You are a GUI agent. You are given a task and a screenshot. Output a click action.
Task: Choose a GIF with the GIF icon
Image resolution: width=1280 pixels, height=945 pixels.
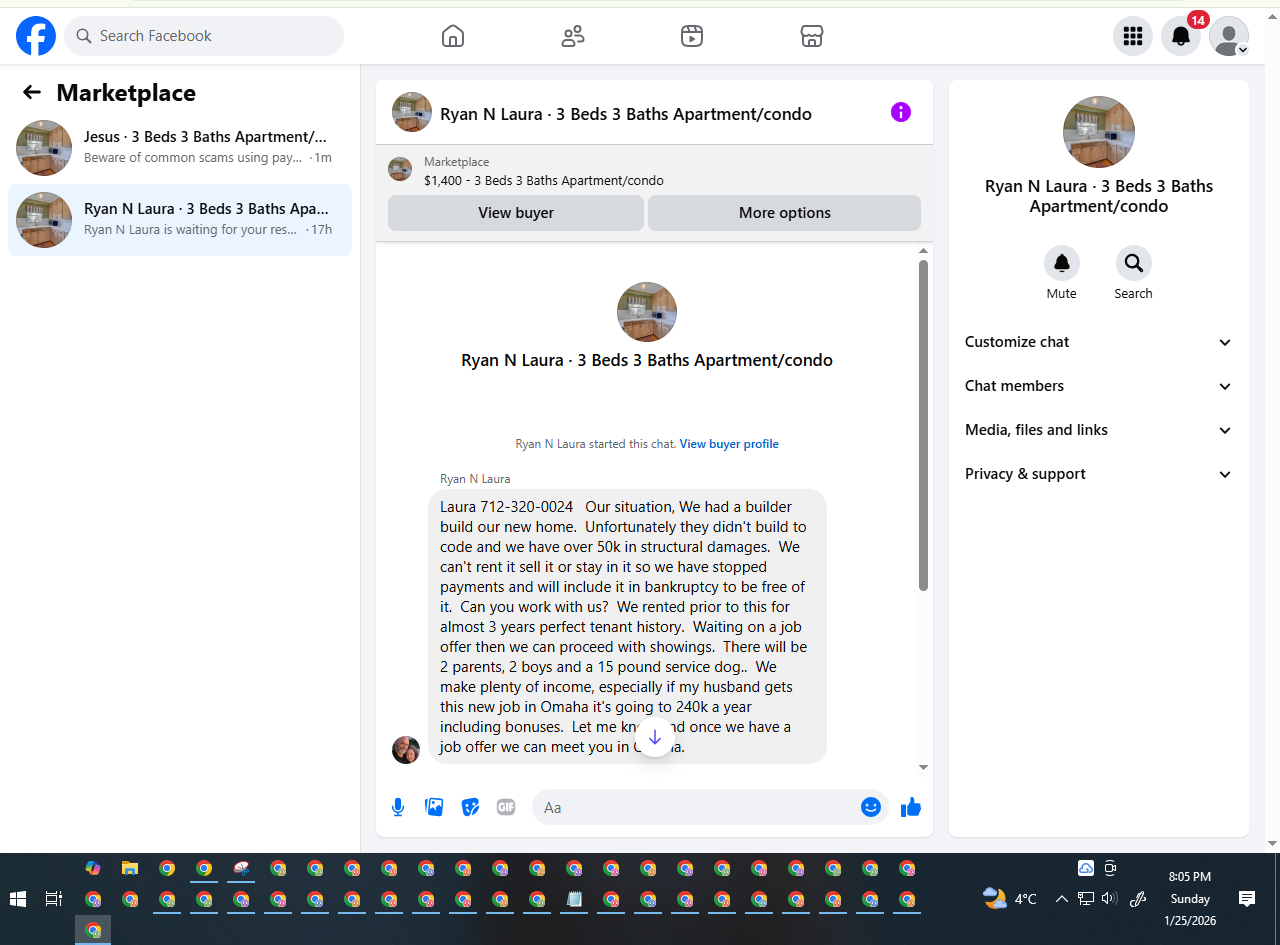coord(506,807)
